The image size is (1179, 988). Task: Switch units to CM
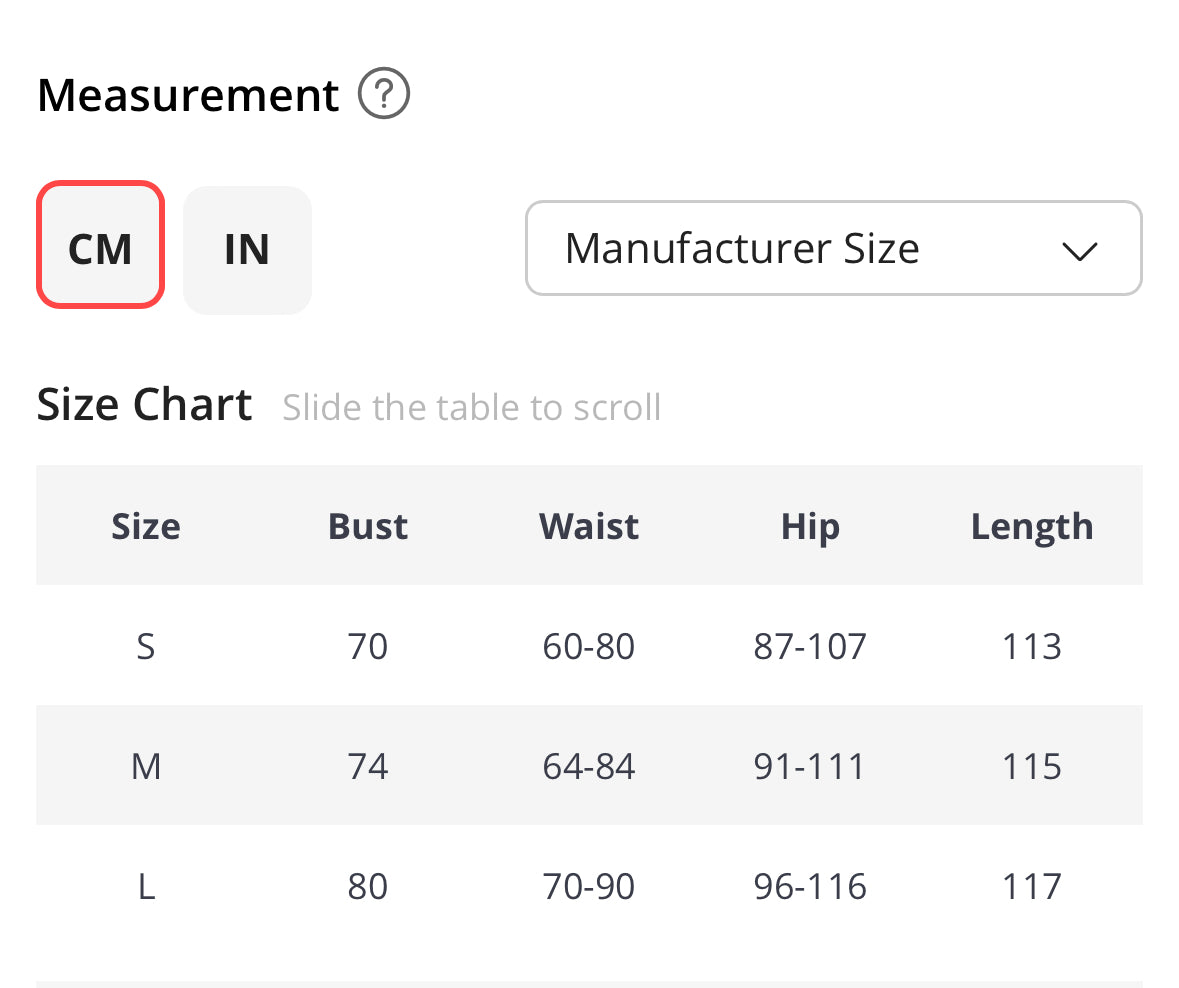[x=100, y=247]
